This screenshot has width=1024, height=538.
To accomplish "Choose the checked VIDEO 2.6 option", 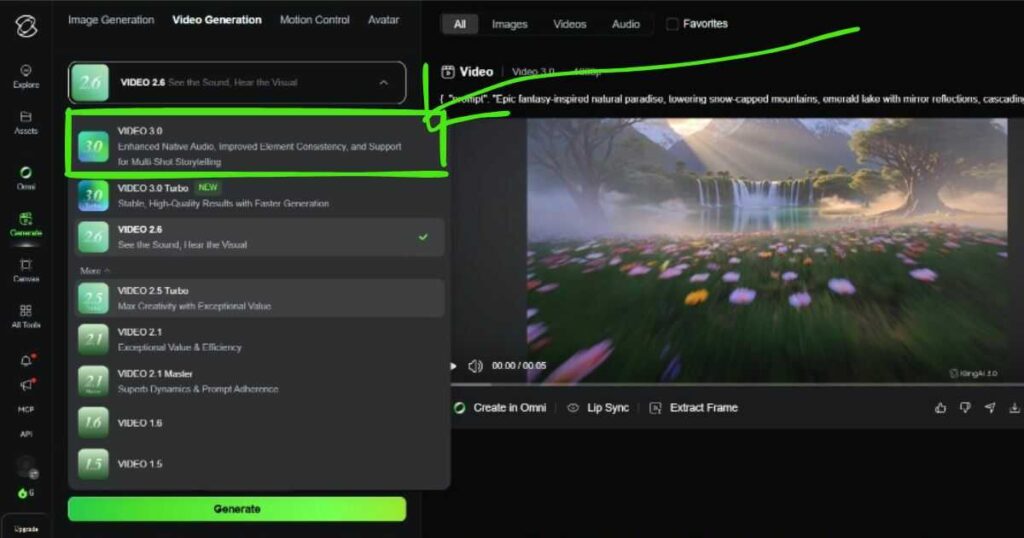I will [x=258, y=237].
